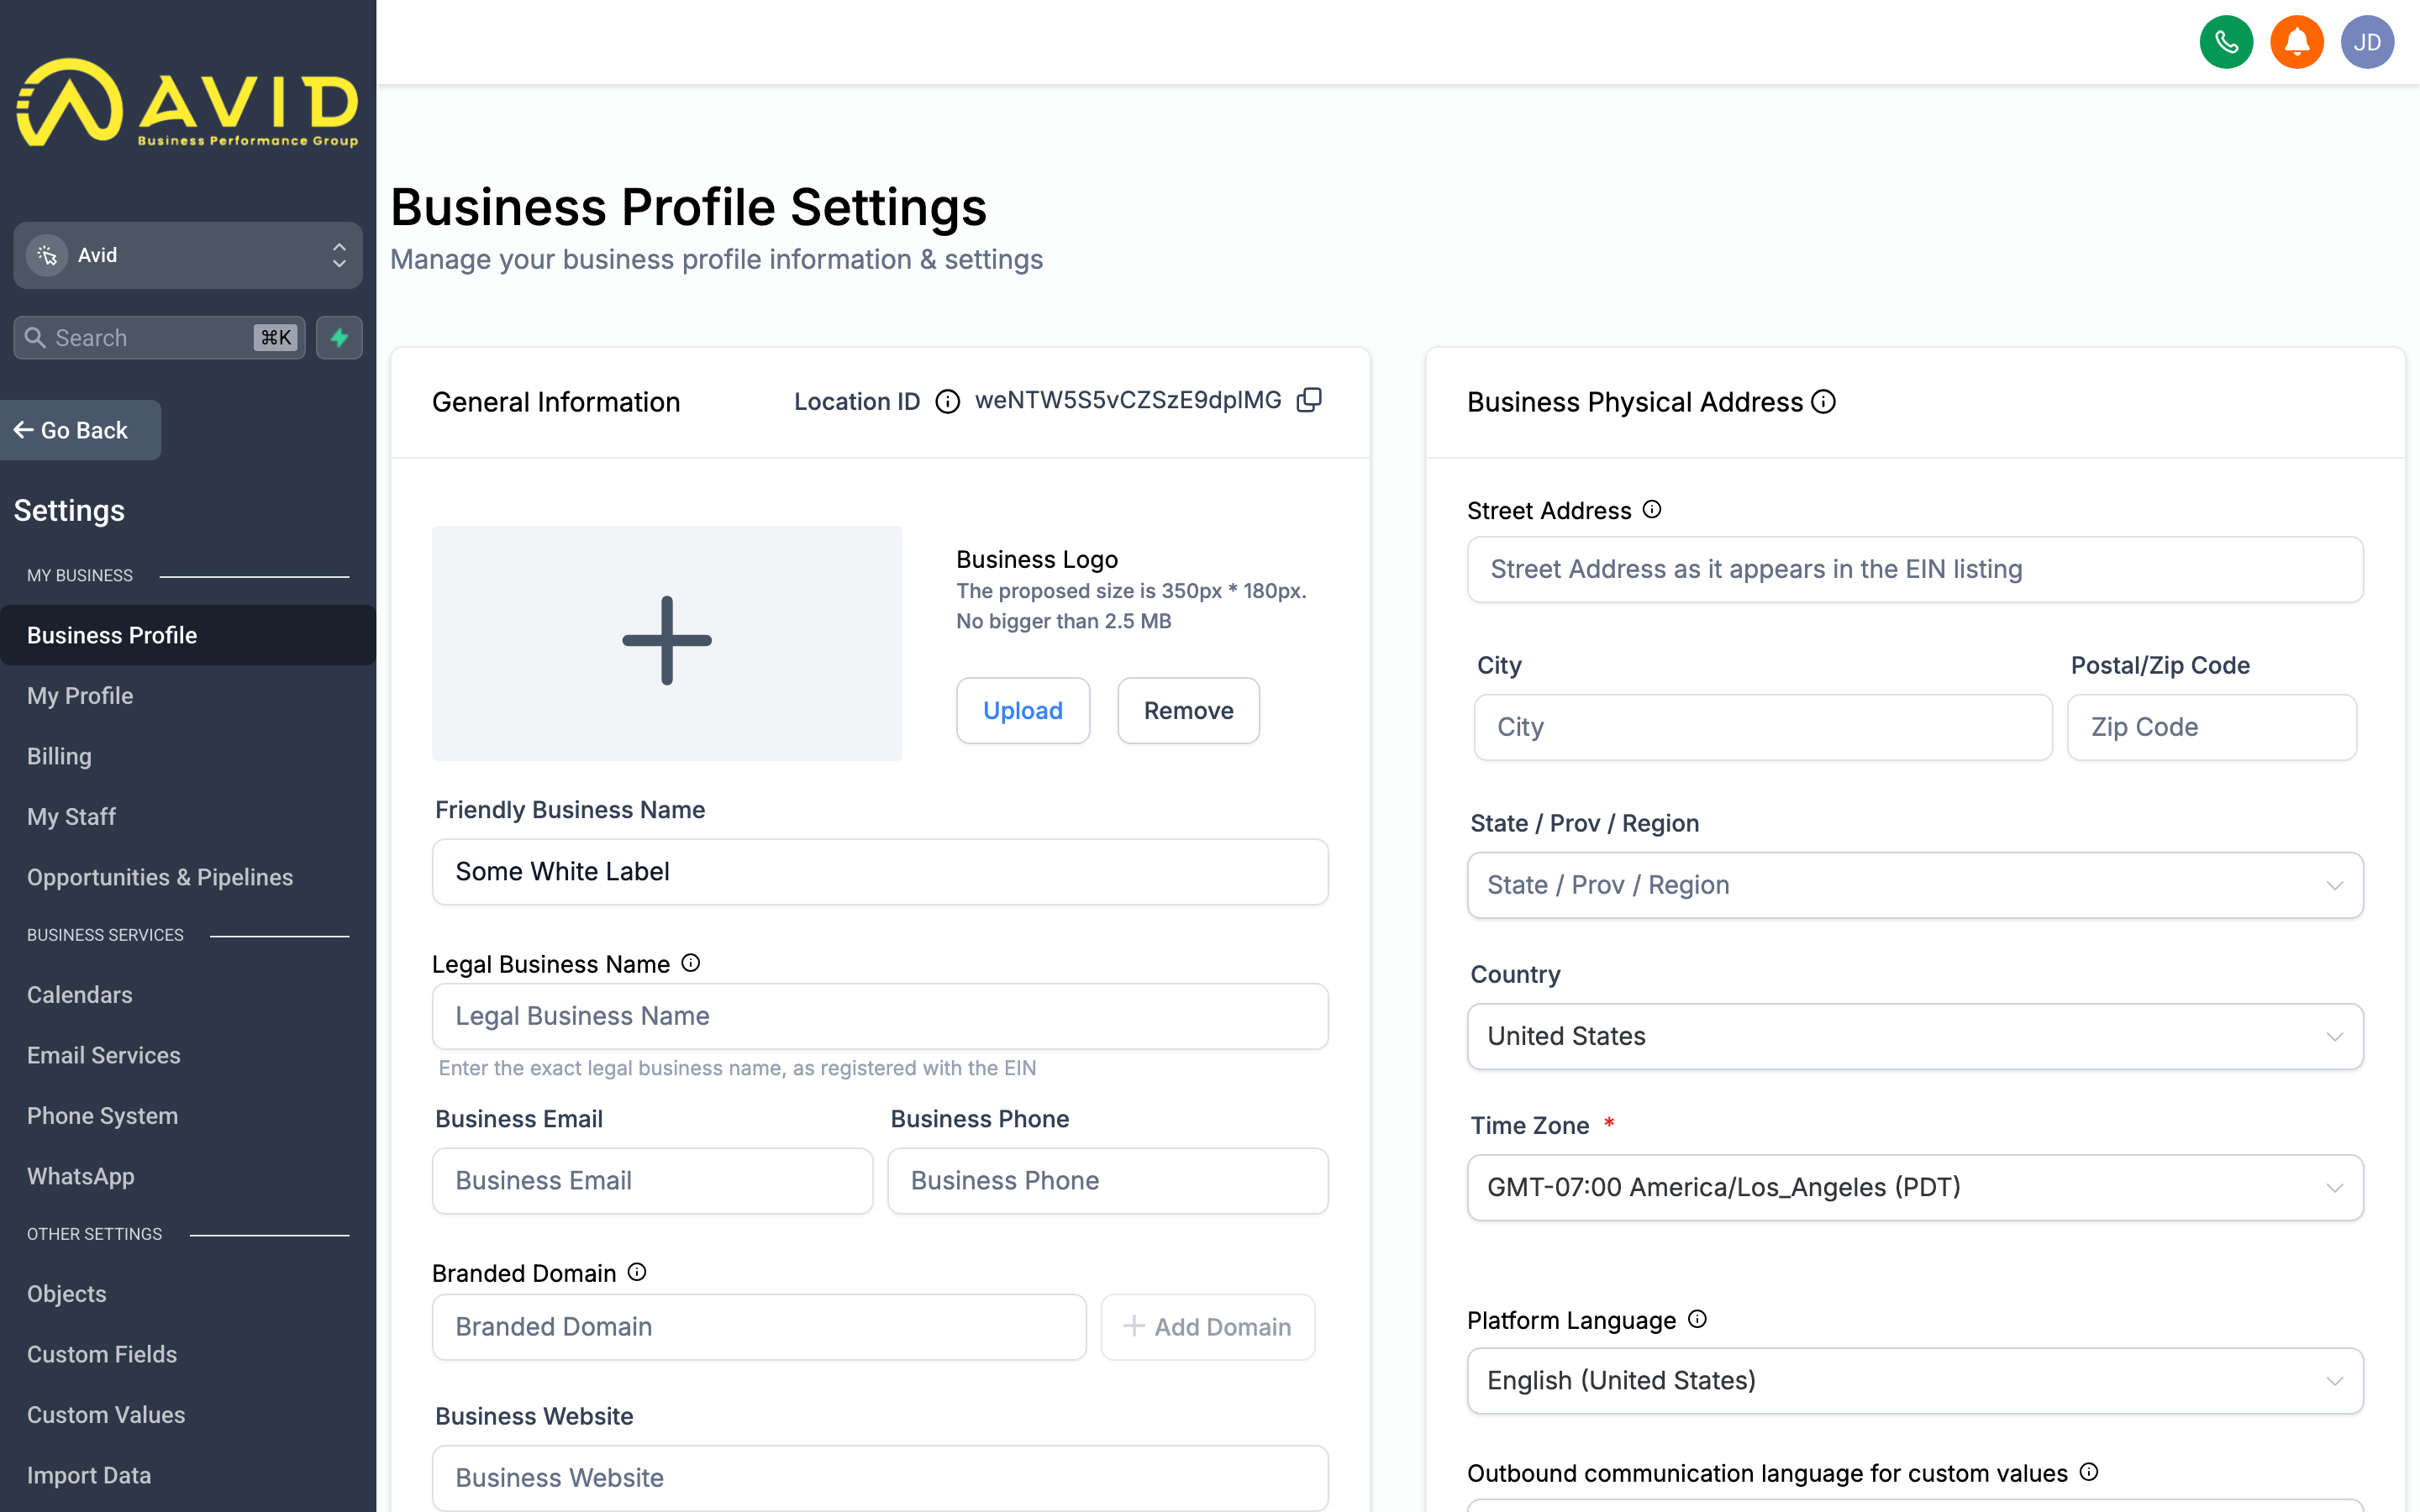Screen dimensions: 2420x1512
Task: Open the JD user avatar menu
Action: click(x=2367, y=42)
